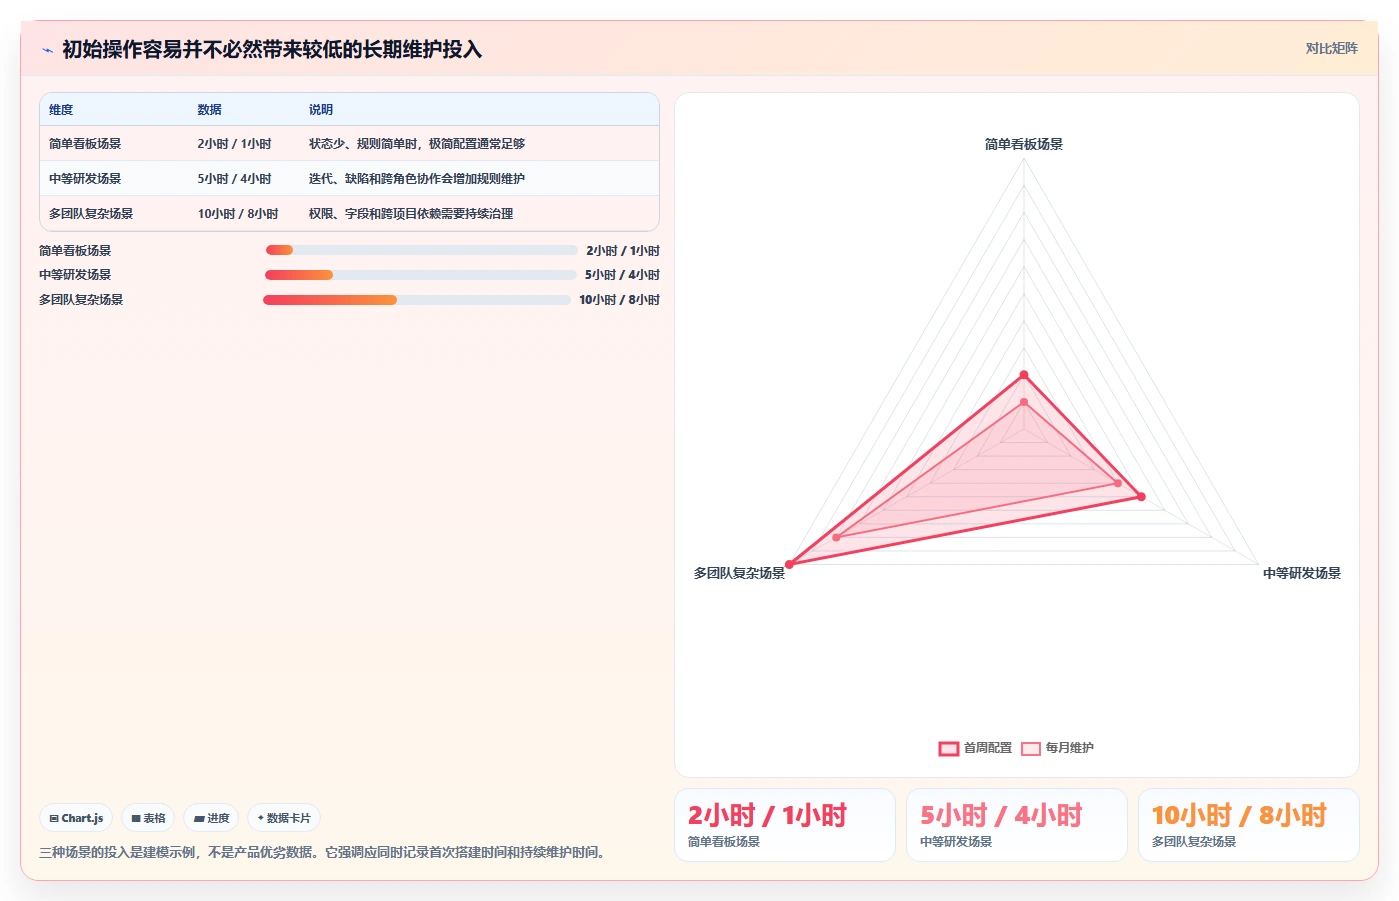The width and height of the screenshot is (1399, 901).
Task: Select the Chart.js tag chip
Action: click(76, 818)
